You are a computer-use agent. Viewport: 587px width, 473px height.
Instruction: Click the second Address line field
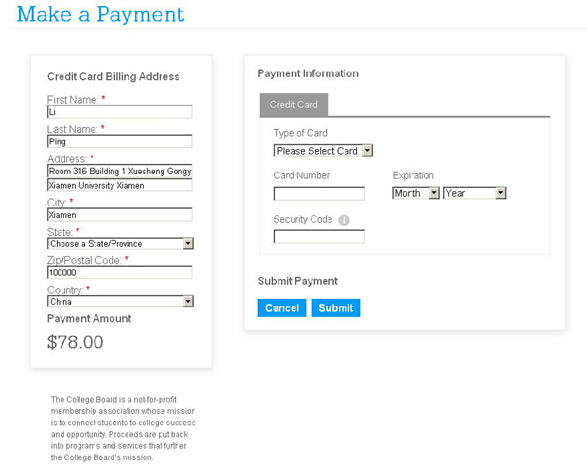coord(120,185)
